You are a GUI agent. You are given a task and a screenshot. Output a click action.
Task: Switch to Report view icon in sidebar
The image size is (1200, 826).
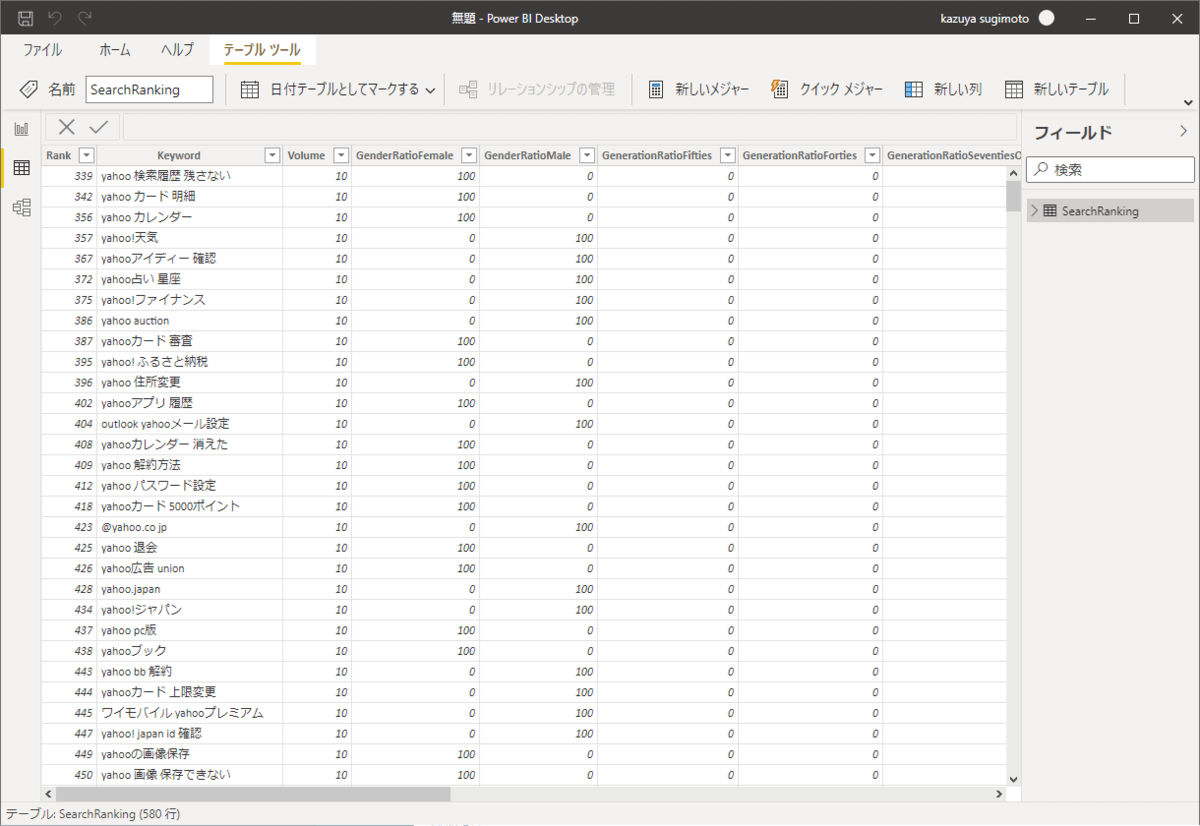point(21,129)
